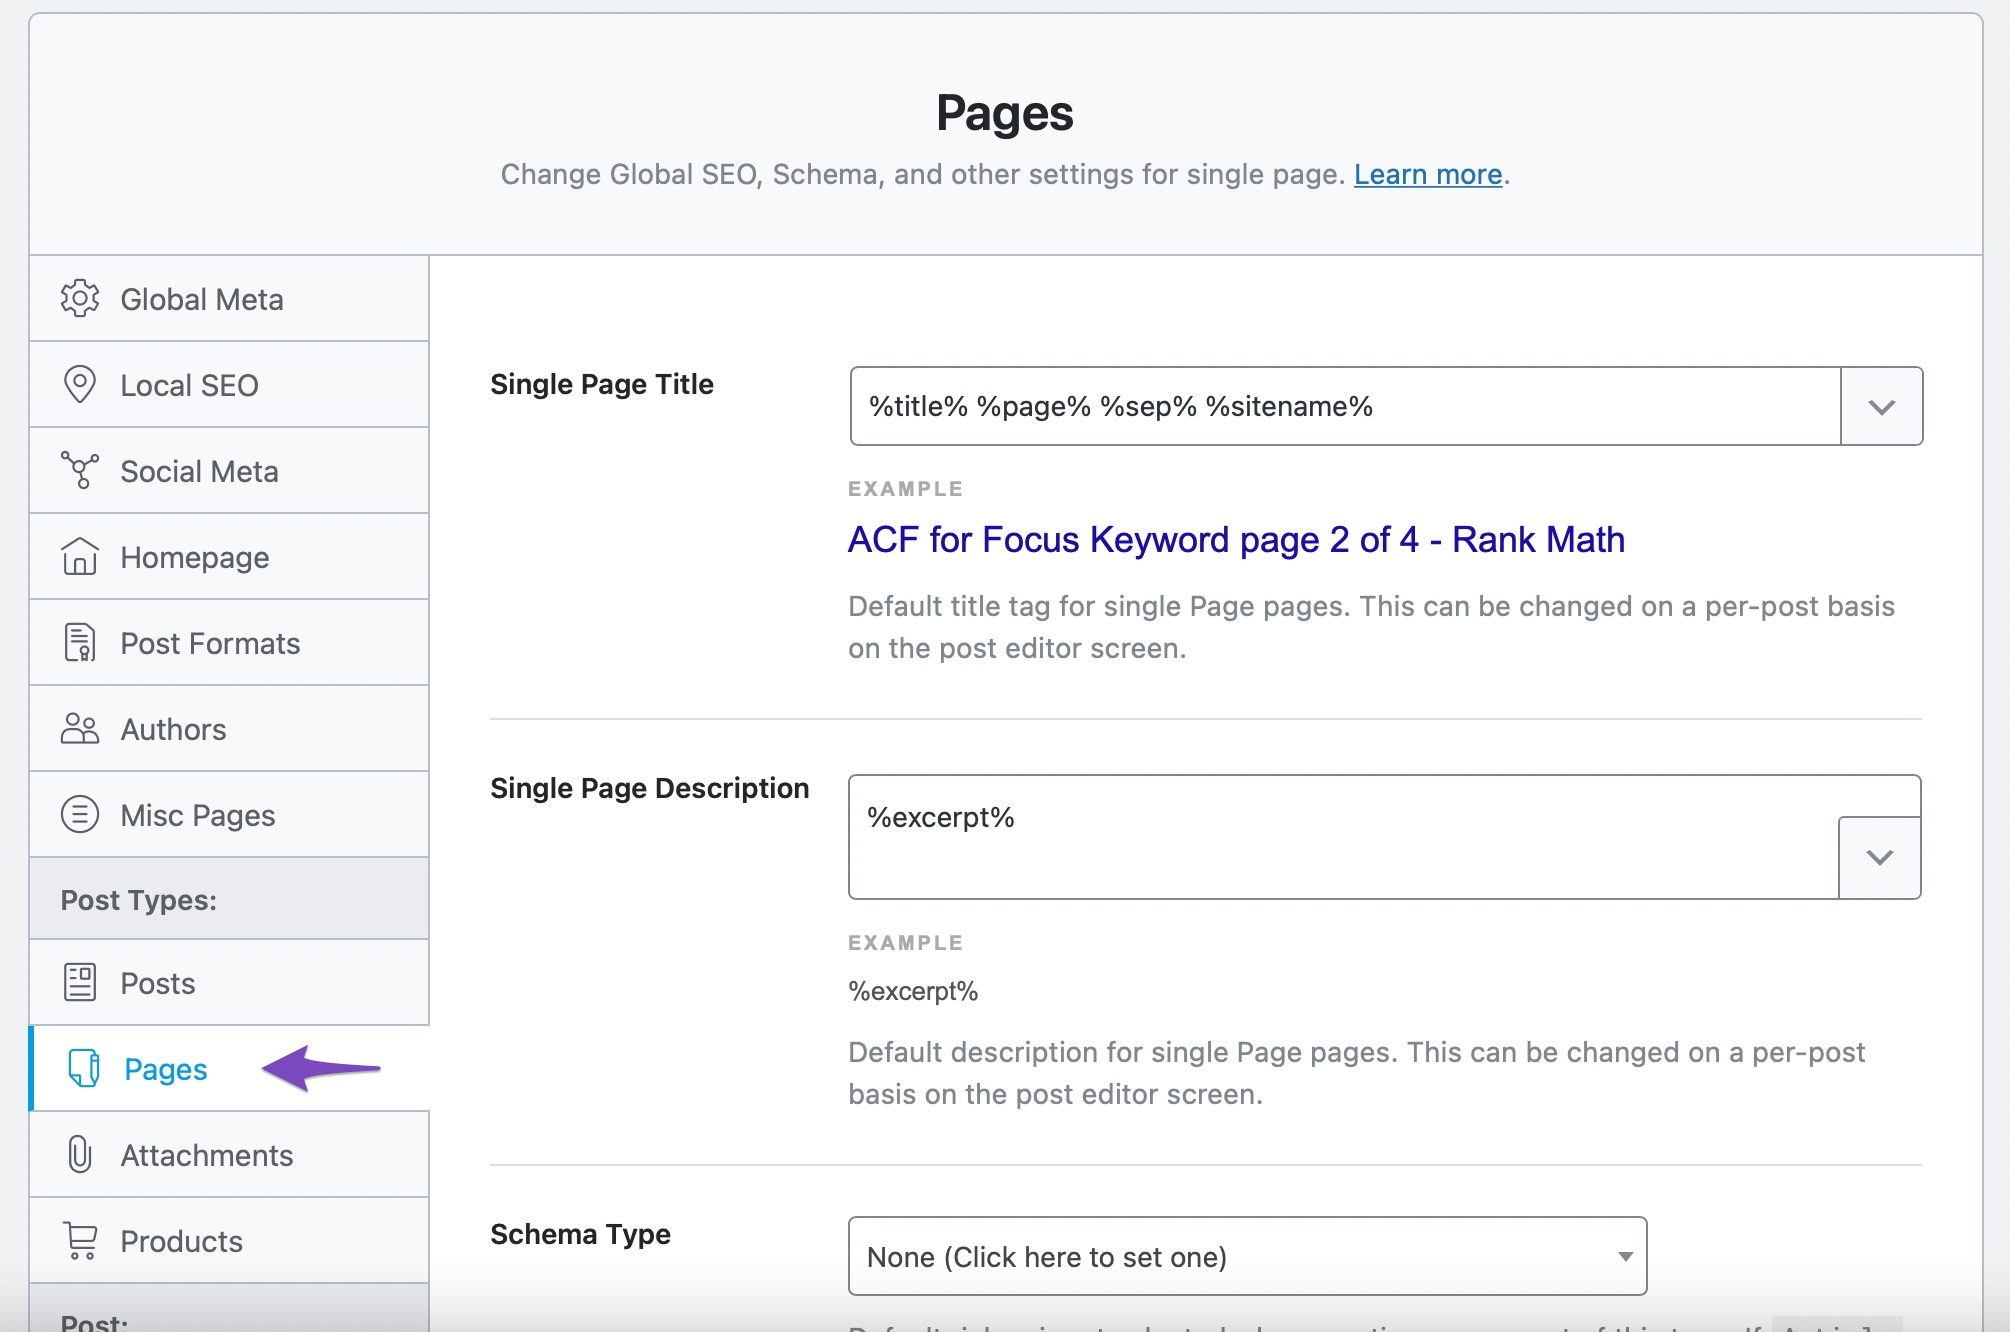Expand the Single Page Title dropdown
Screen dimensions: 2010x1332
pyautogui.click(x=1882, y=406)
